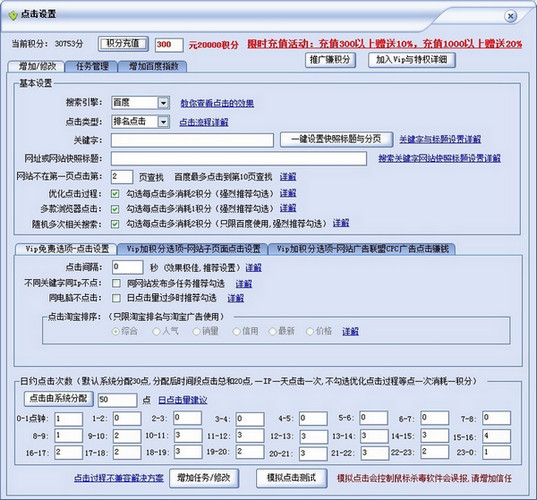Enable the 同电脑不点击 checkbox
The image size is (537, 500).
pos(116,298)
